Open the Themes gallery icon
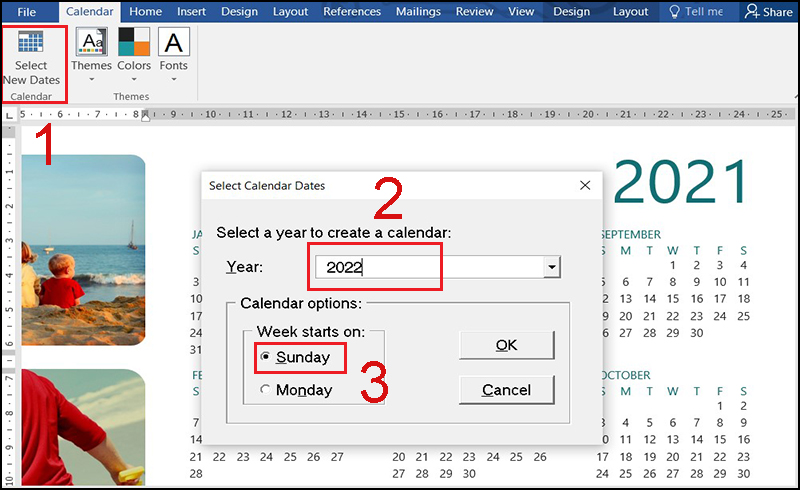 click(x=91, y=42)
